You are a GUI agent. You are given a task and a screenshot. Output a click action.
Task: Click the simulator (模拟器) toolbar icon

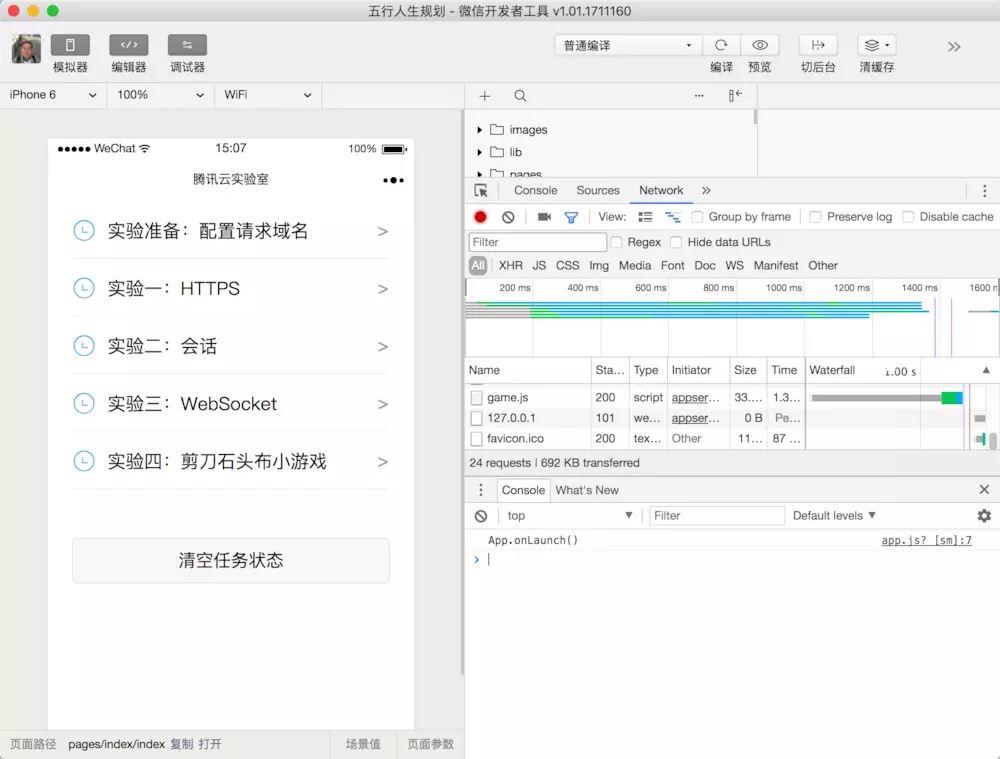click(70, 45)
